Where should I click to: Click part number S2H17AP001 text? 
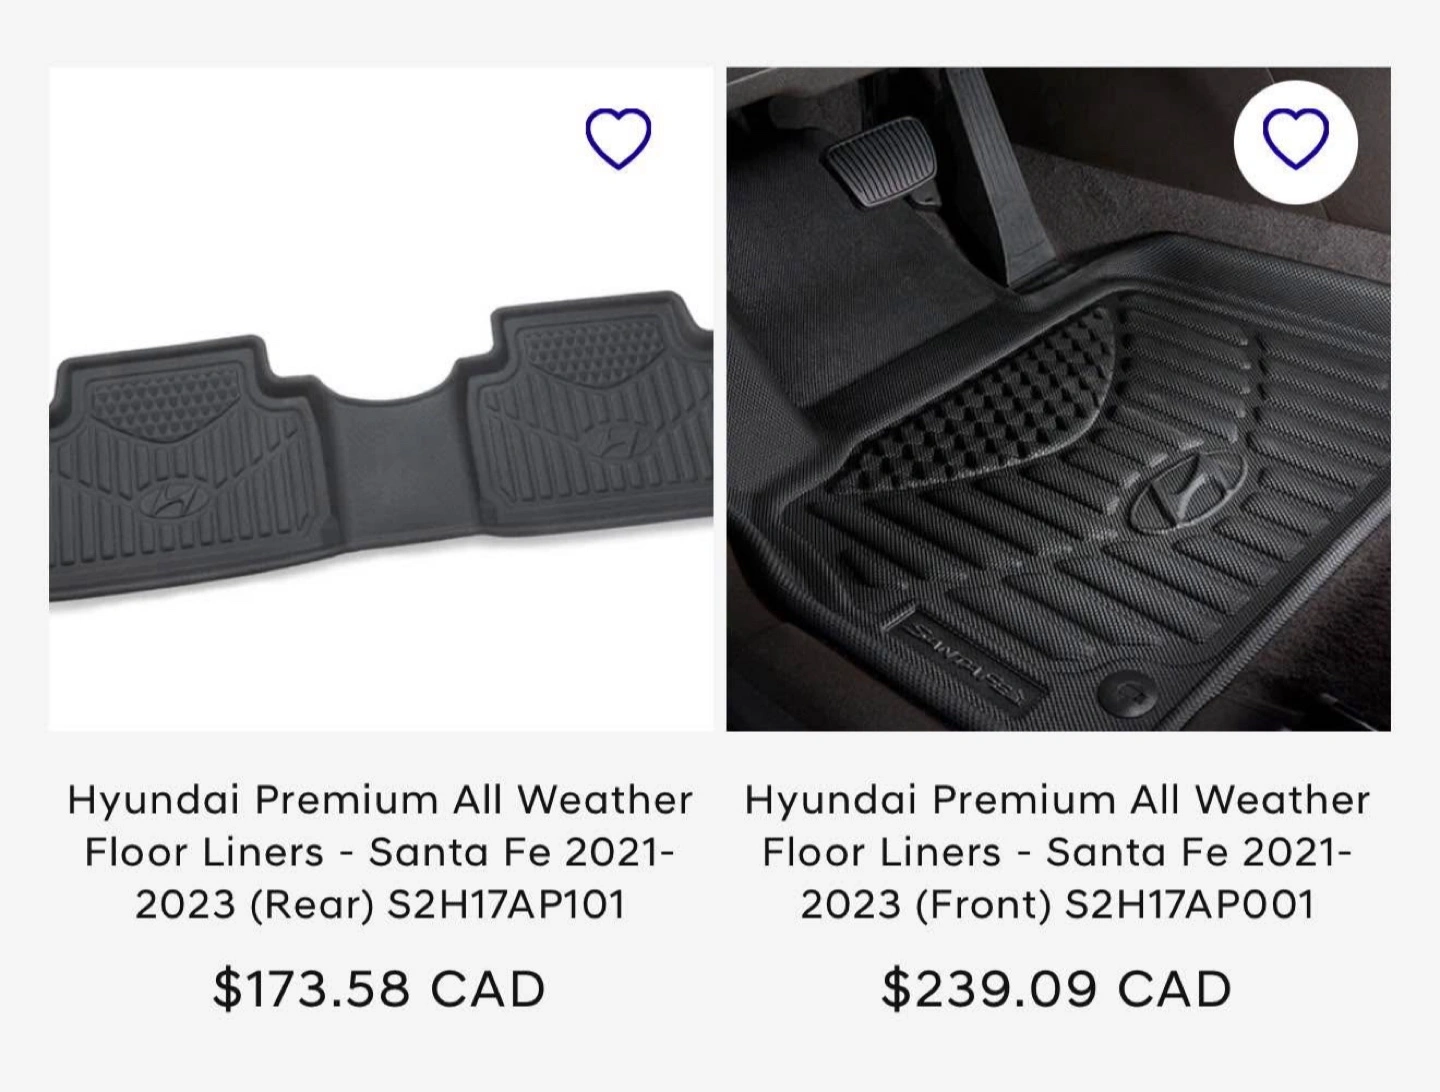pyautogui.click(x=1189, y=904)
